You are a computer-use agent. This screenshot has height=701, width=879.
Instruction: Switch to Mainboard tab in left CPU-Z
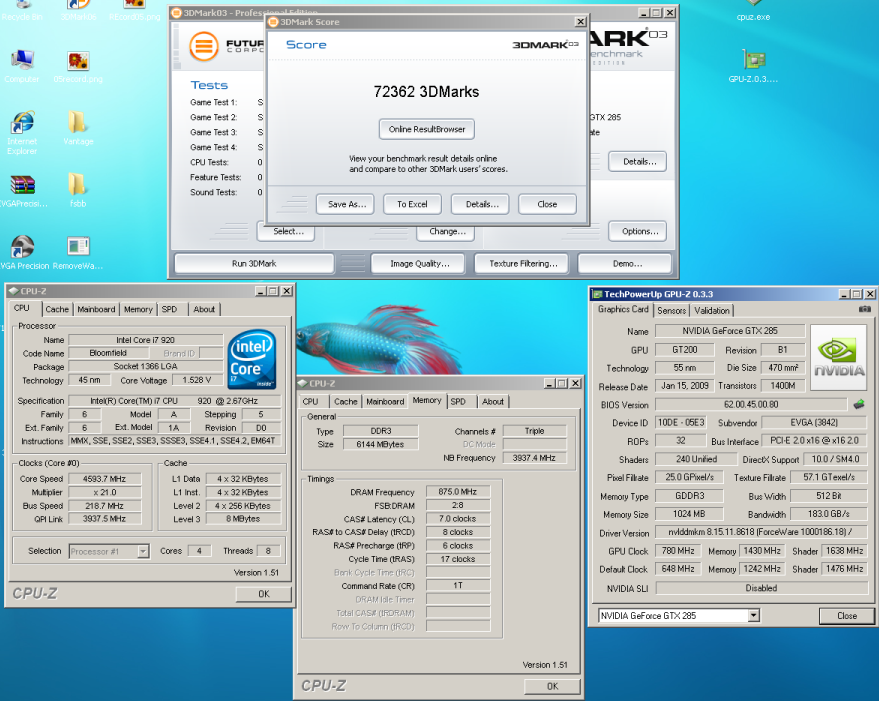[x=96, y=309]
